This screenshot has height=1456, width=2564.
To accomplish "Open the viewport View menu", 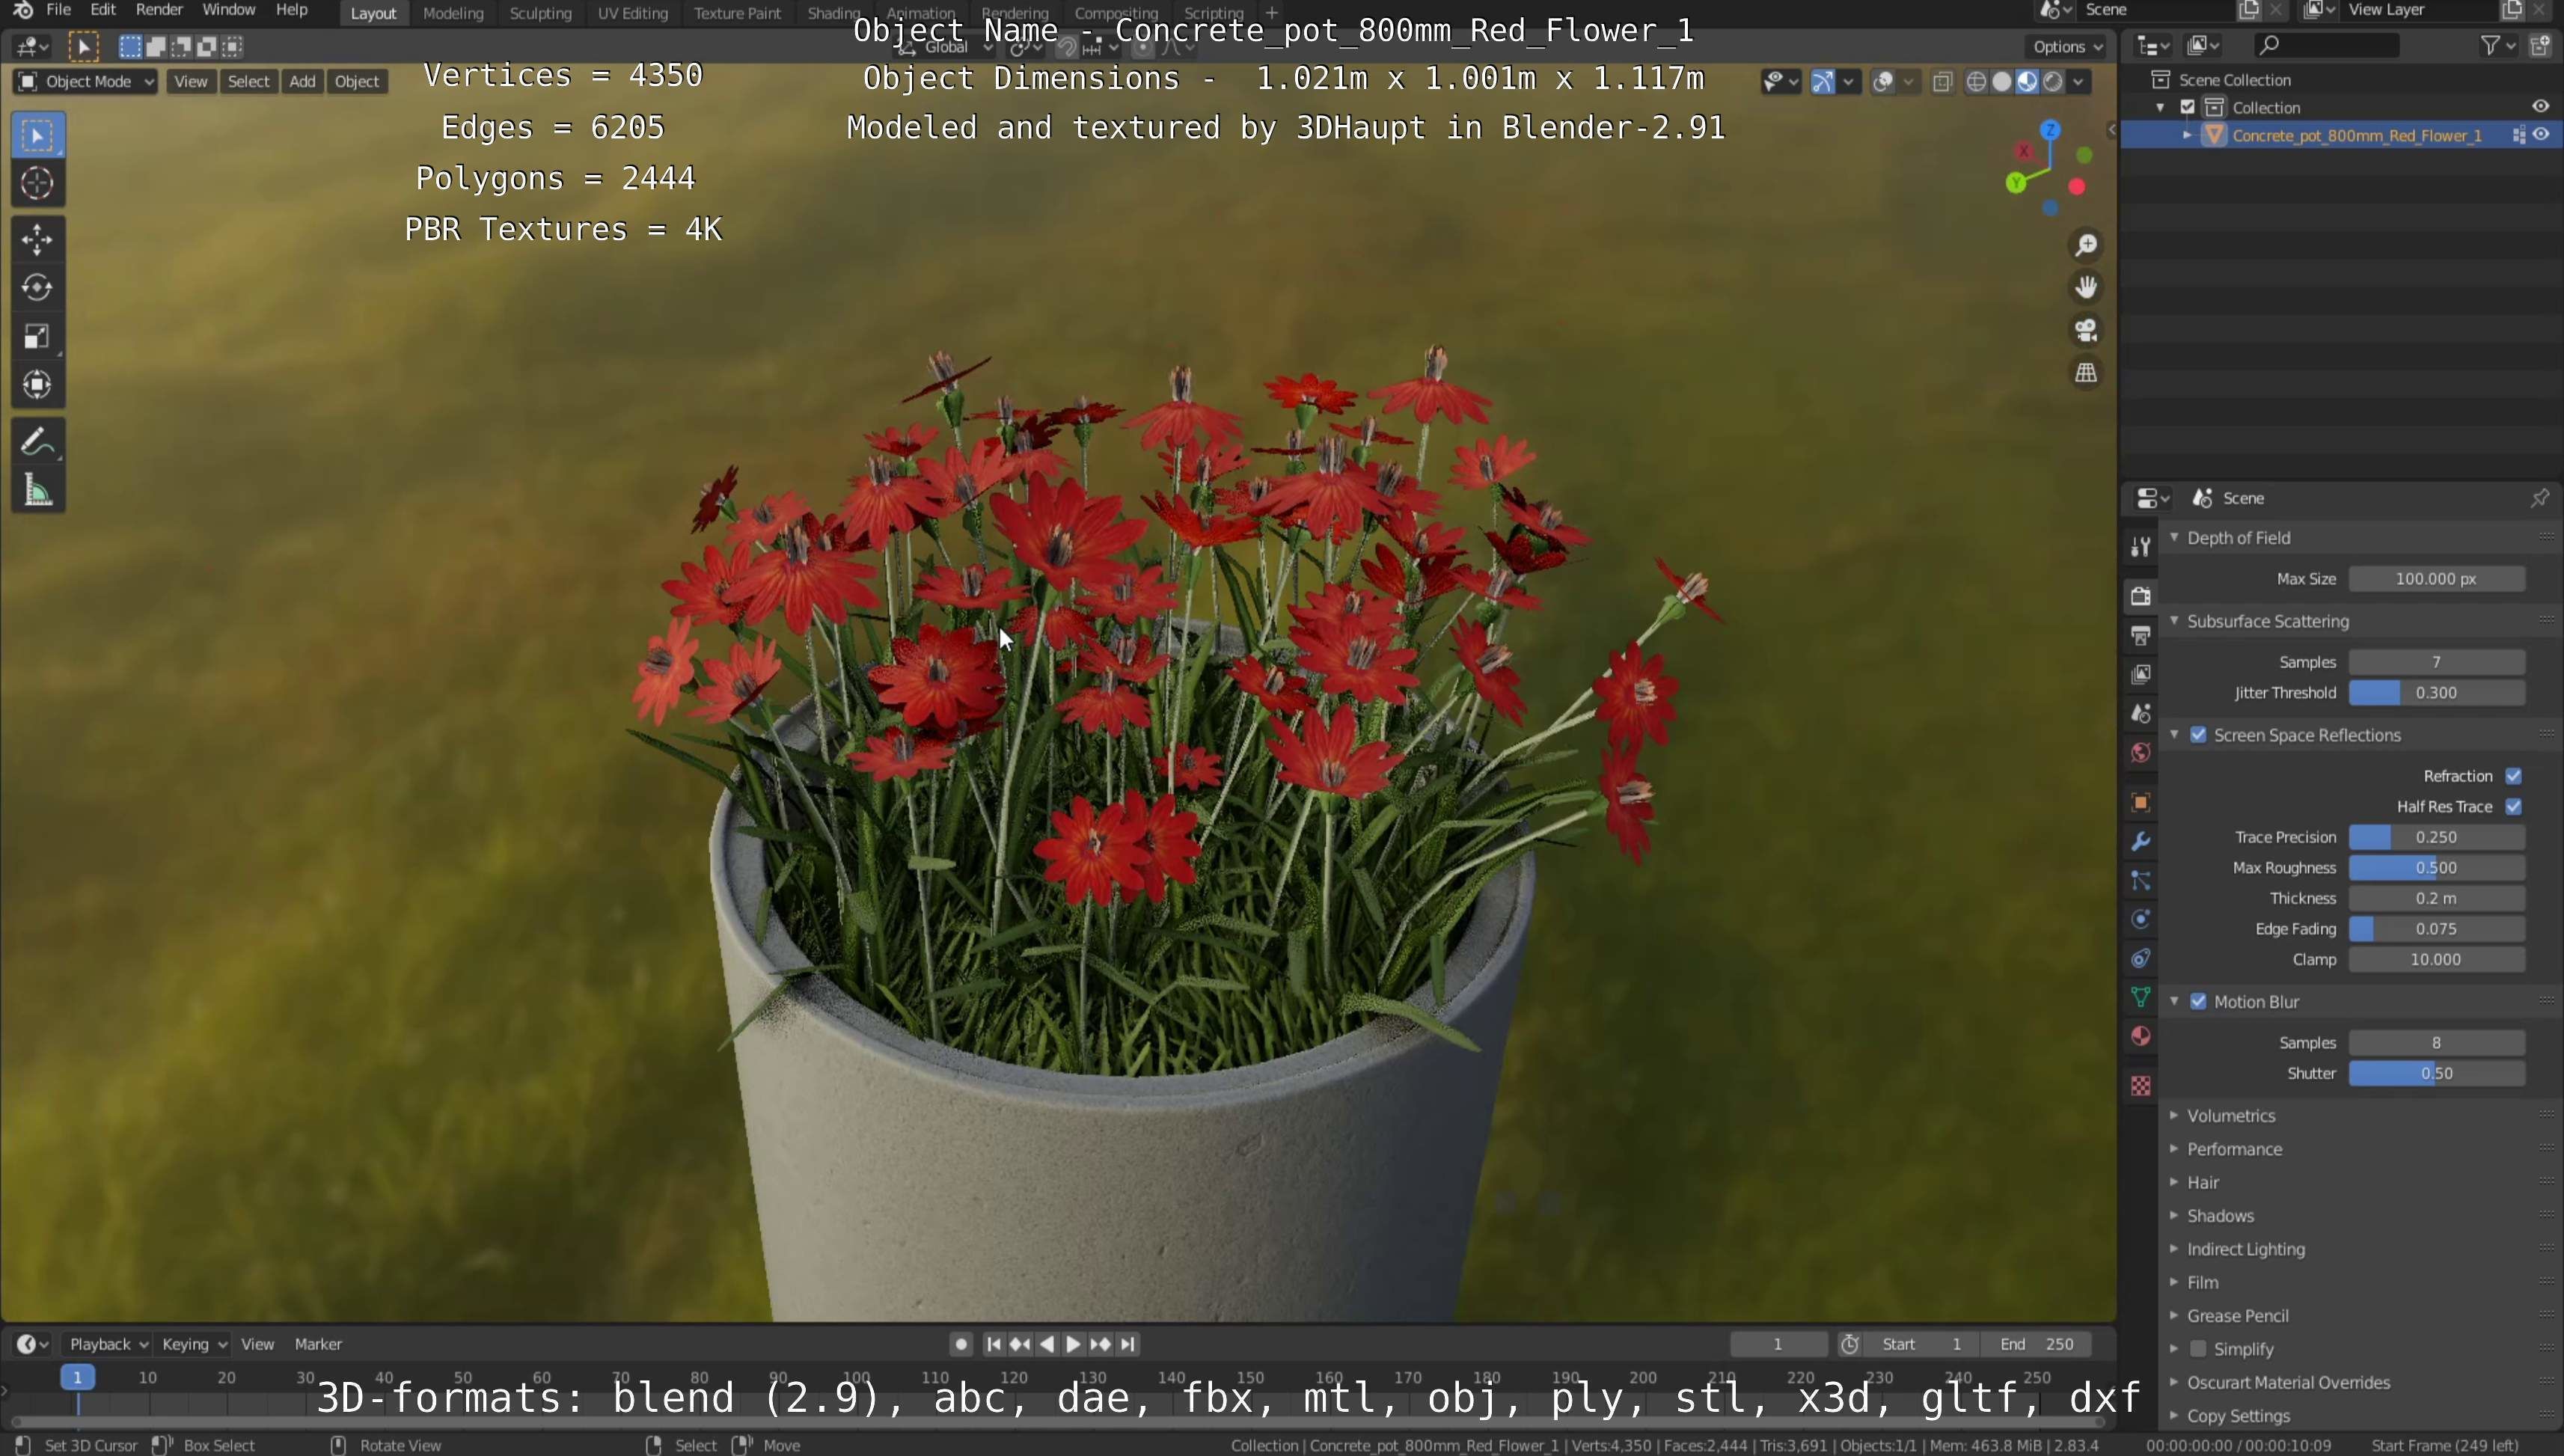I will 191,82.
